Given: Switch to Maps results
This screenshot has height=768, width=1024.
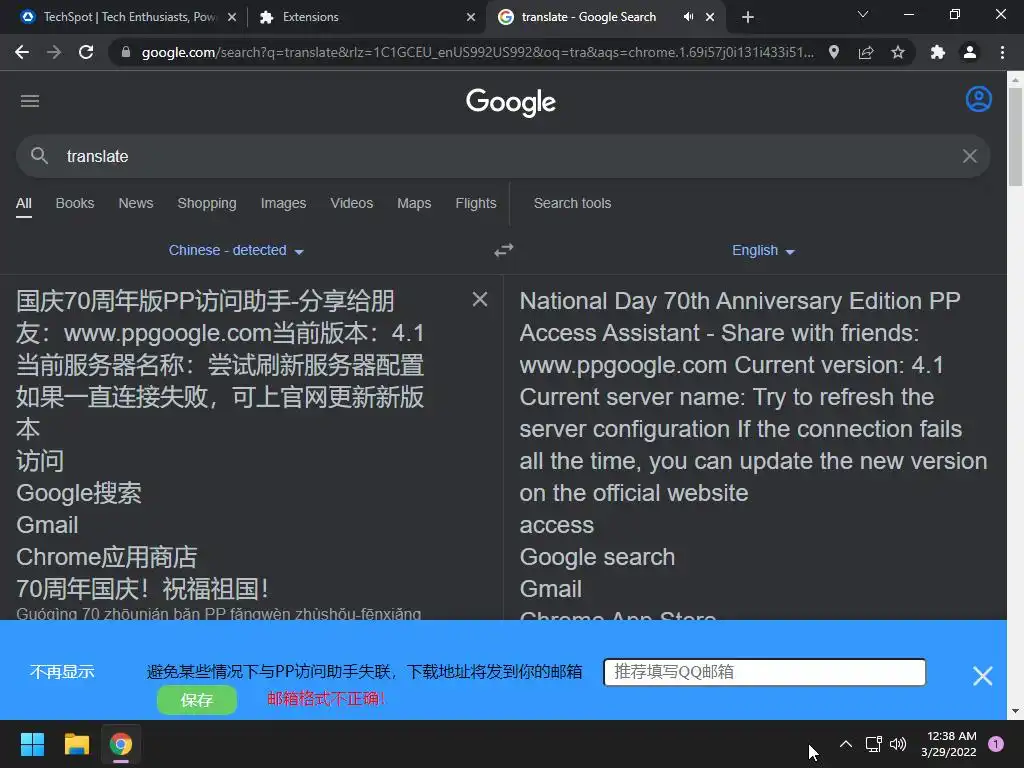Looking at the screenshot, I should pyautogui.click(x=414, y=203).
